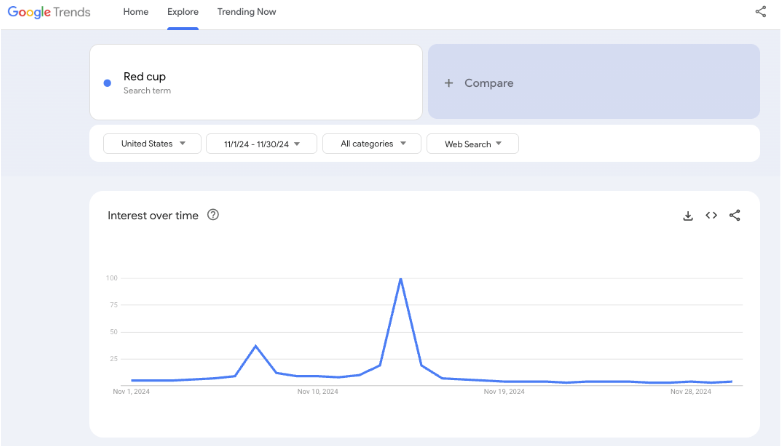Viewport: 781px width, 446px height.
Task: Edit the Red cup search term
Action: [256, 82]
